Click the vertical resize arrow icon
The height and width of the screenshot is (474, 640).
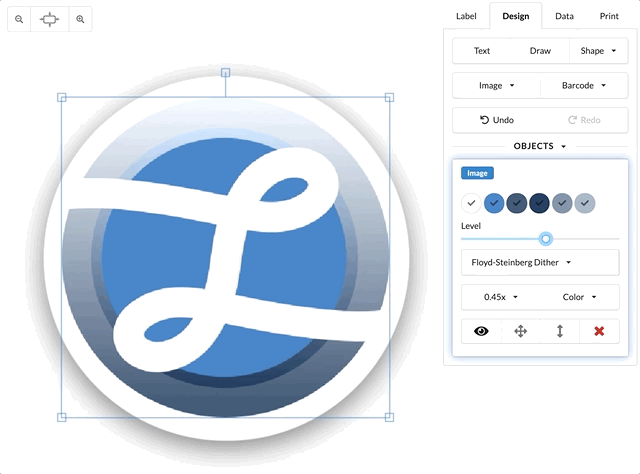pos(560,331)
